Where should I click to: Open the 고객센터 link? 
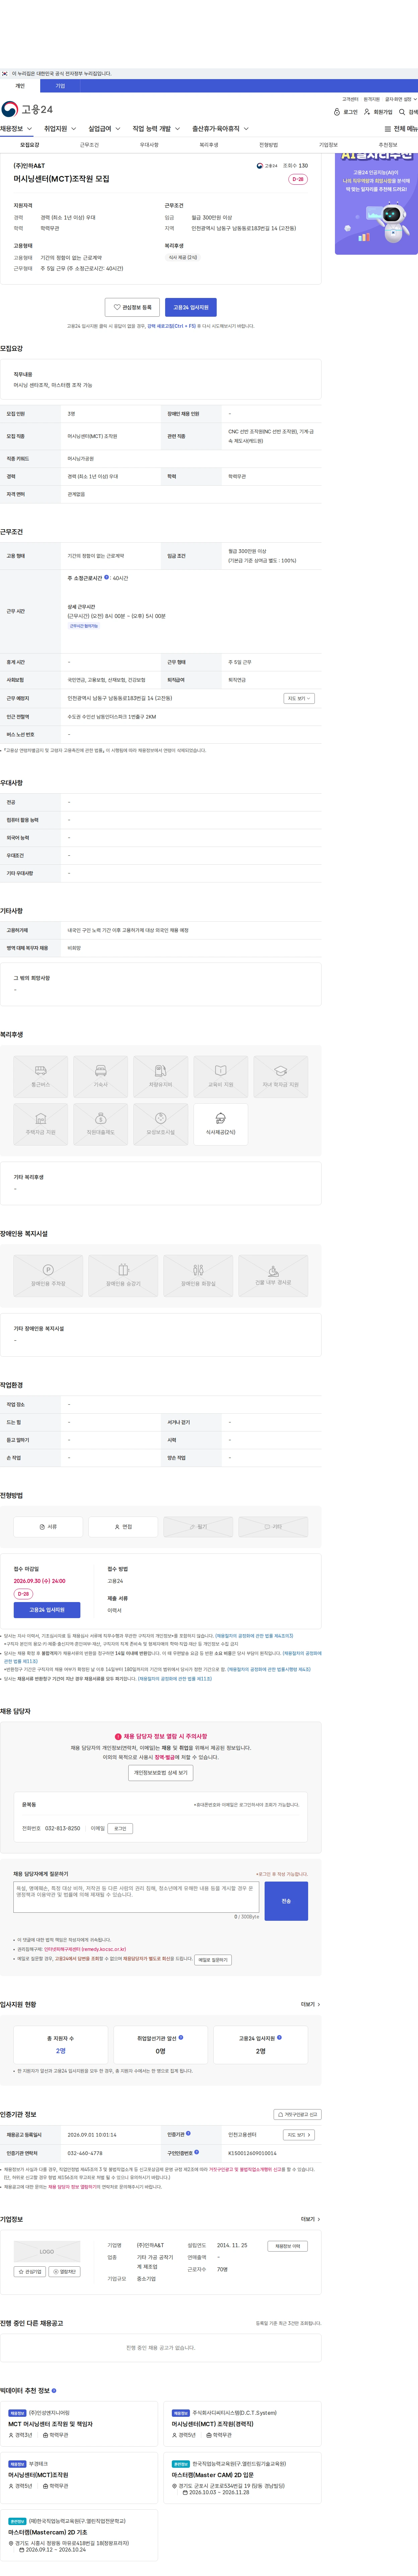click(x=350, y=99)
